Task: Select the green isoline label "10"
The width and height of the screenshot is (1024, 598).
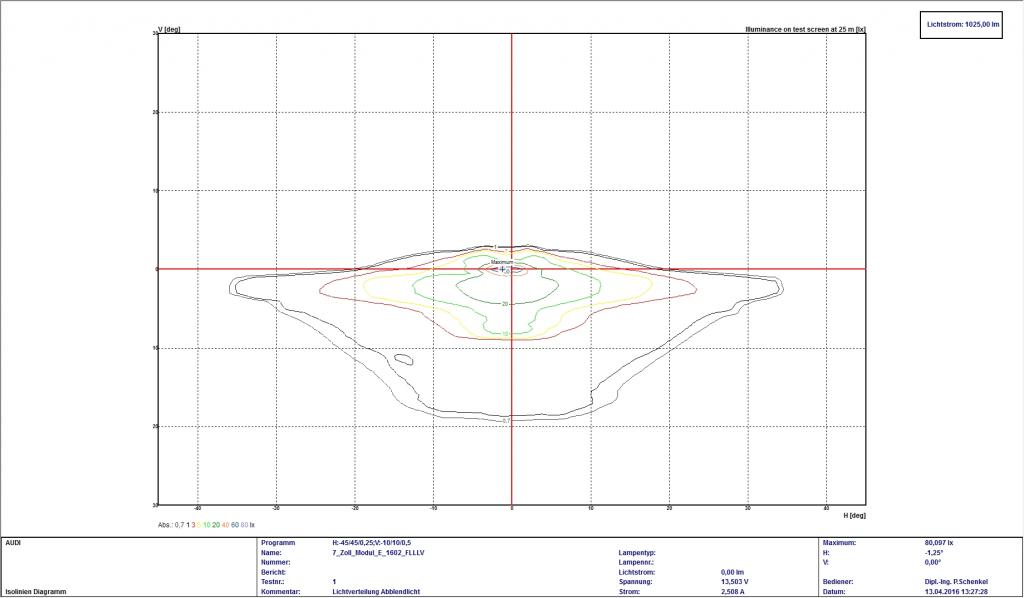Action: point(505,333)
